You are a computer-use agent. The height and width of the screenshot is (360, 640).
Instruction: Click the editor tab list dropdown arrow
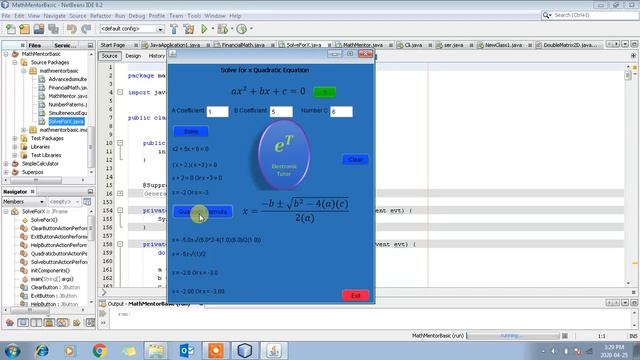(x=624, y=44)
